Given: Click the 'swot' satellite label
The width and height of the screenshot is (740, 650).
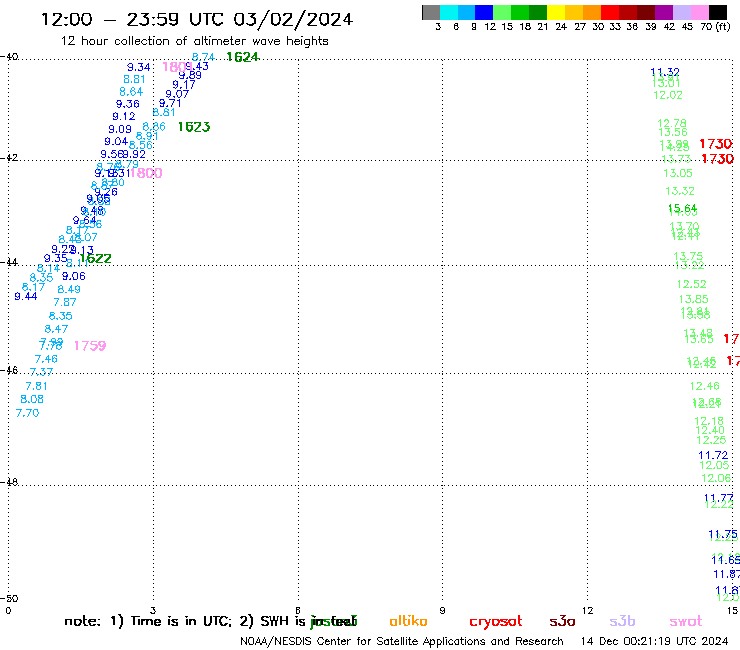Looking at the screenshot, I should coord(686,621).
